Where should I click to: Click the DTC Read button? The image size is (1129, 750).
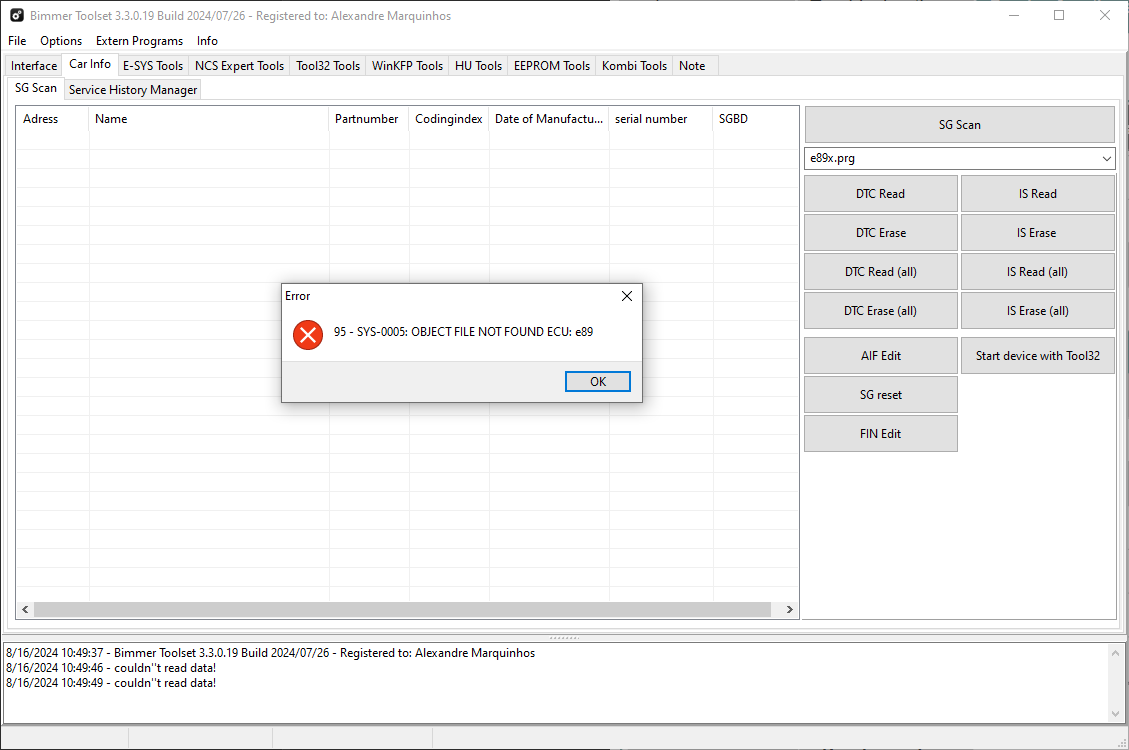coord(881,194)
